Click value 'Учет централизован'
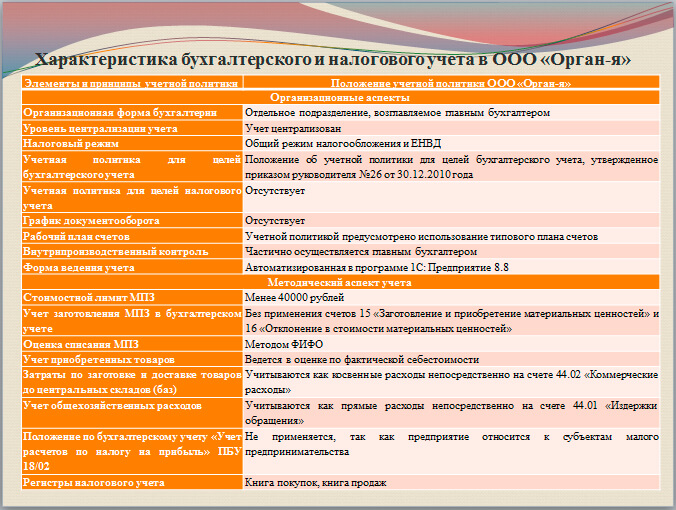 coord(293,128)
